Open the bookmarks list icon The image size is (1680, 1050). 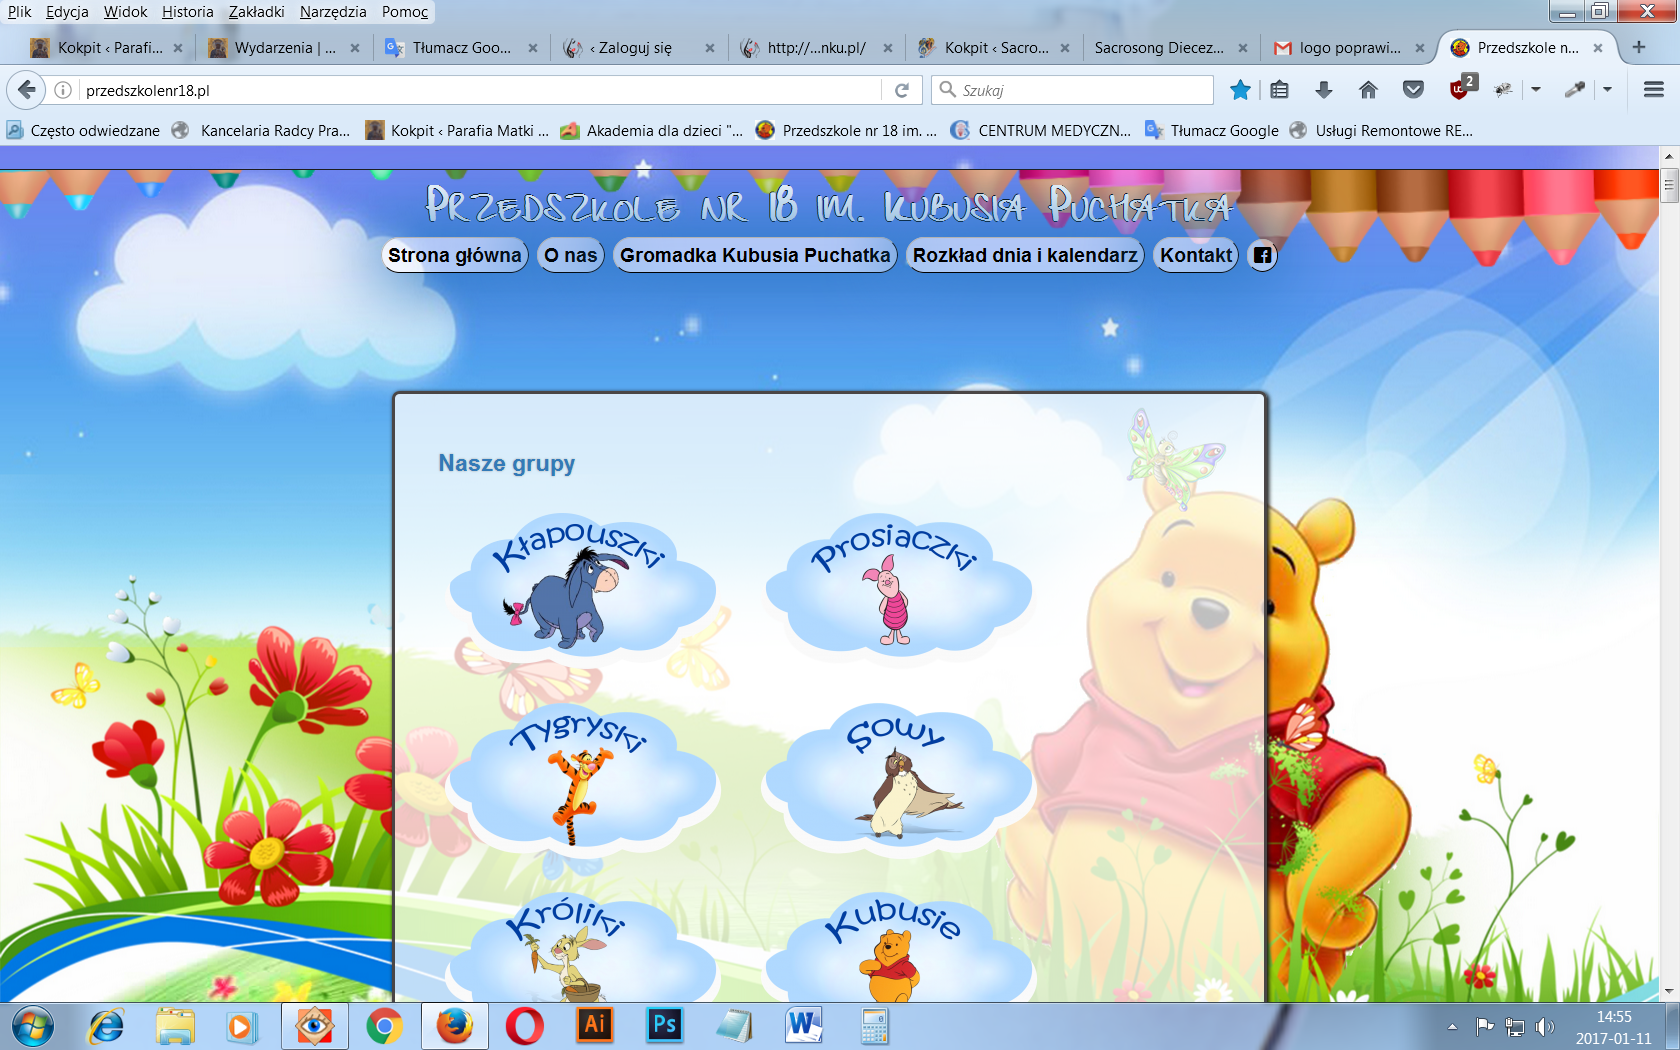1279,90
